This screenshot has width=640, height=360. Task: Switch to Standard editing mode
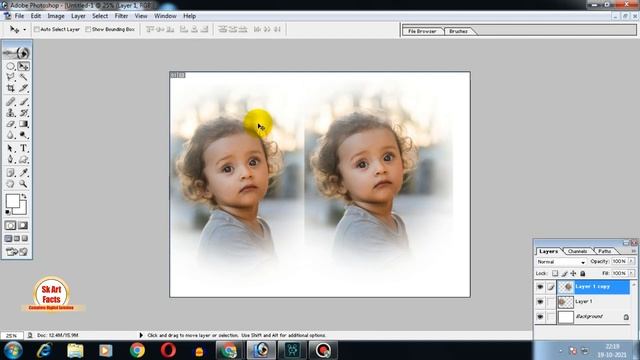(x=11, y=225)
